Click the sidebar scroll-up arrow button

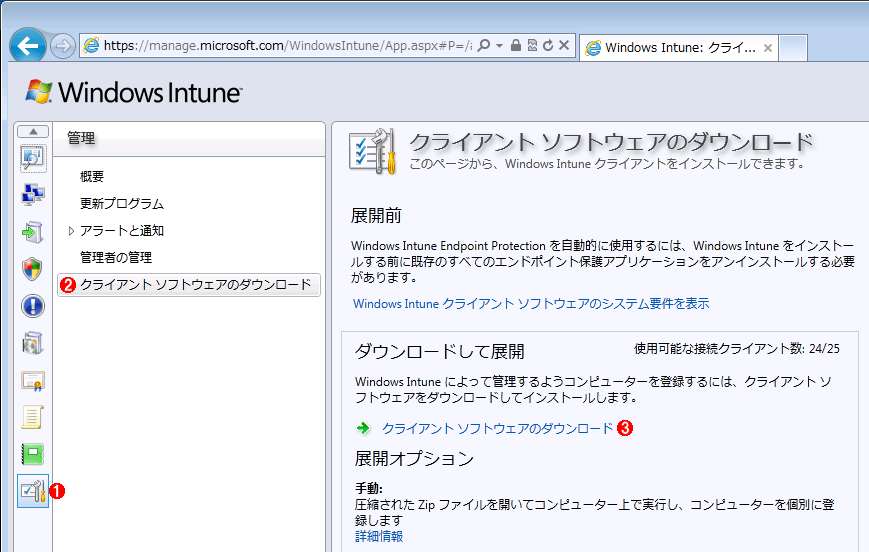coord(33,131)
